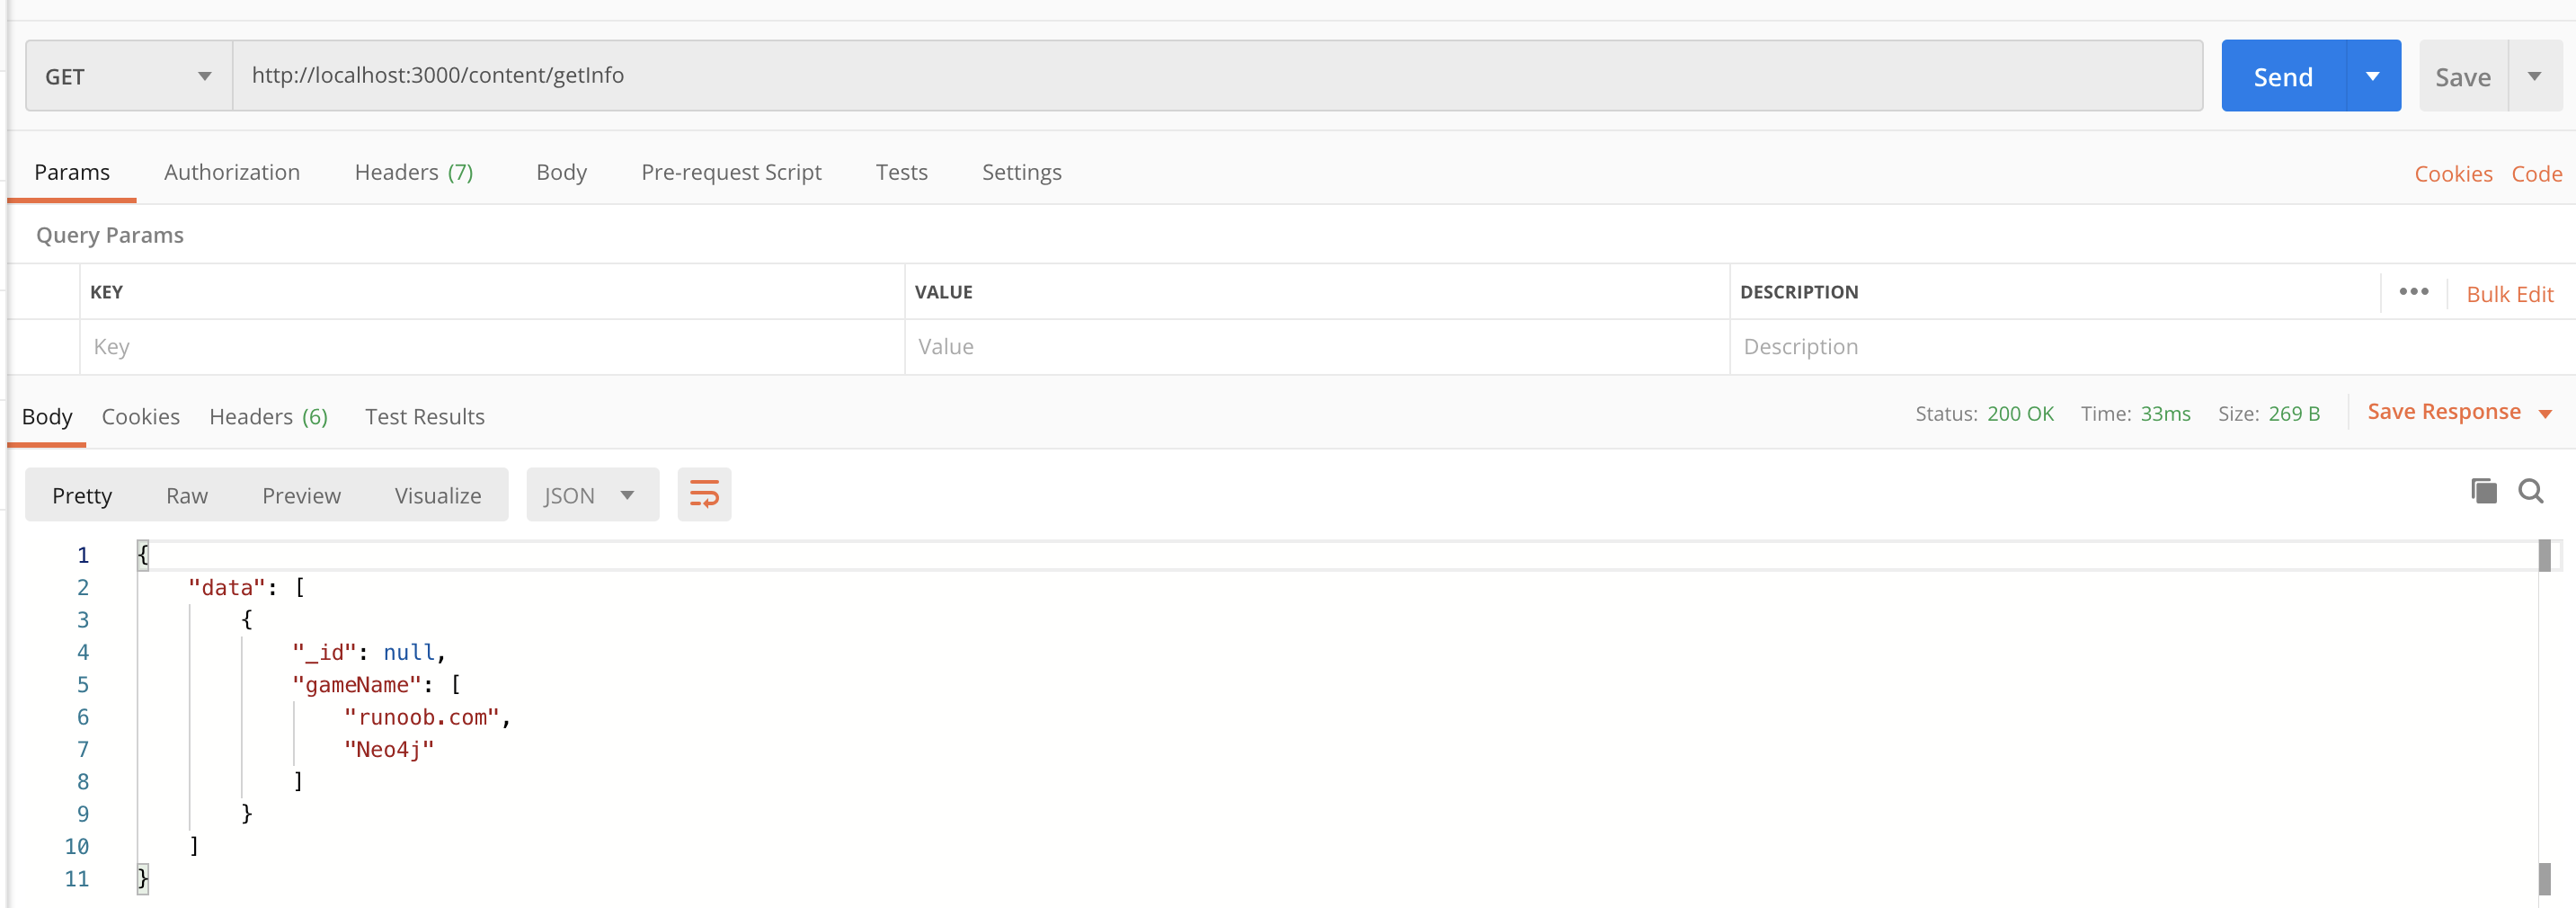The width and height of the screenshot is (2576, 908).
Task: Open Bulk Edit for query params
Action: (x=2510, y=293)
